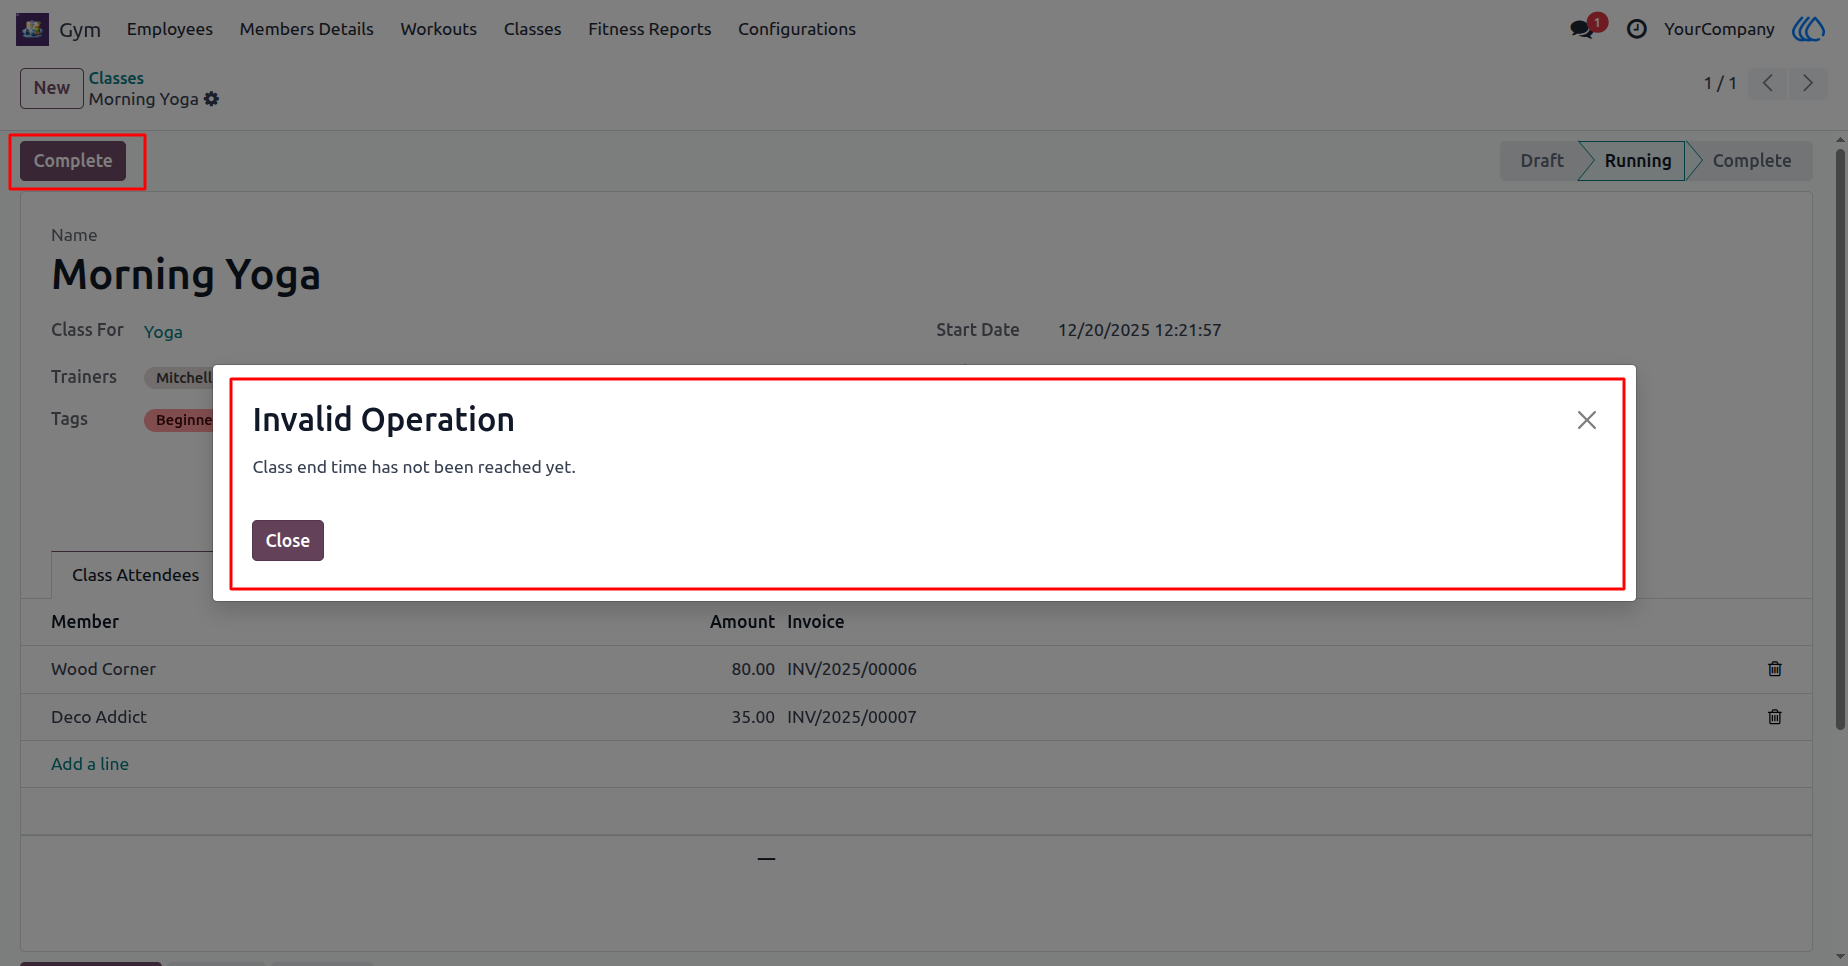Create a New class record
Viewport: 1848px width, 966px height.
tap(52, 88)
